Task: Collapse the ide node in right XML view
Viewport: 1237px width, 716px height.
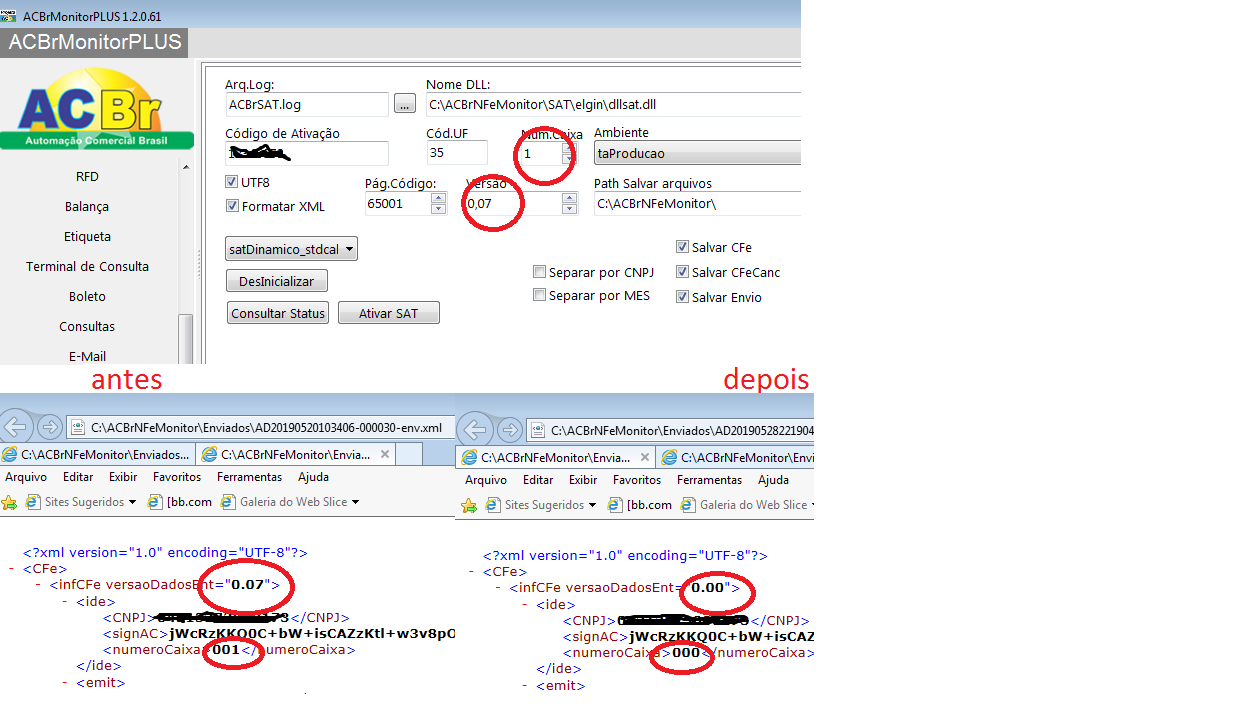Action: click(525, 605)
